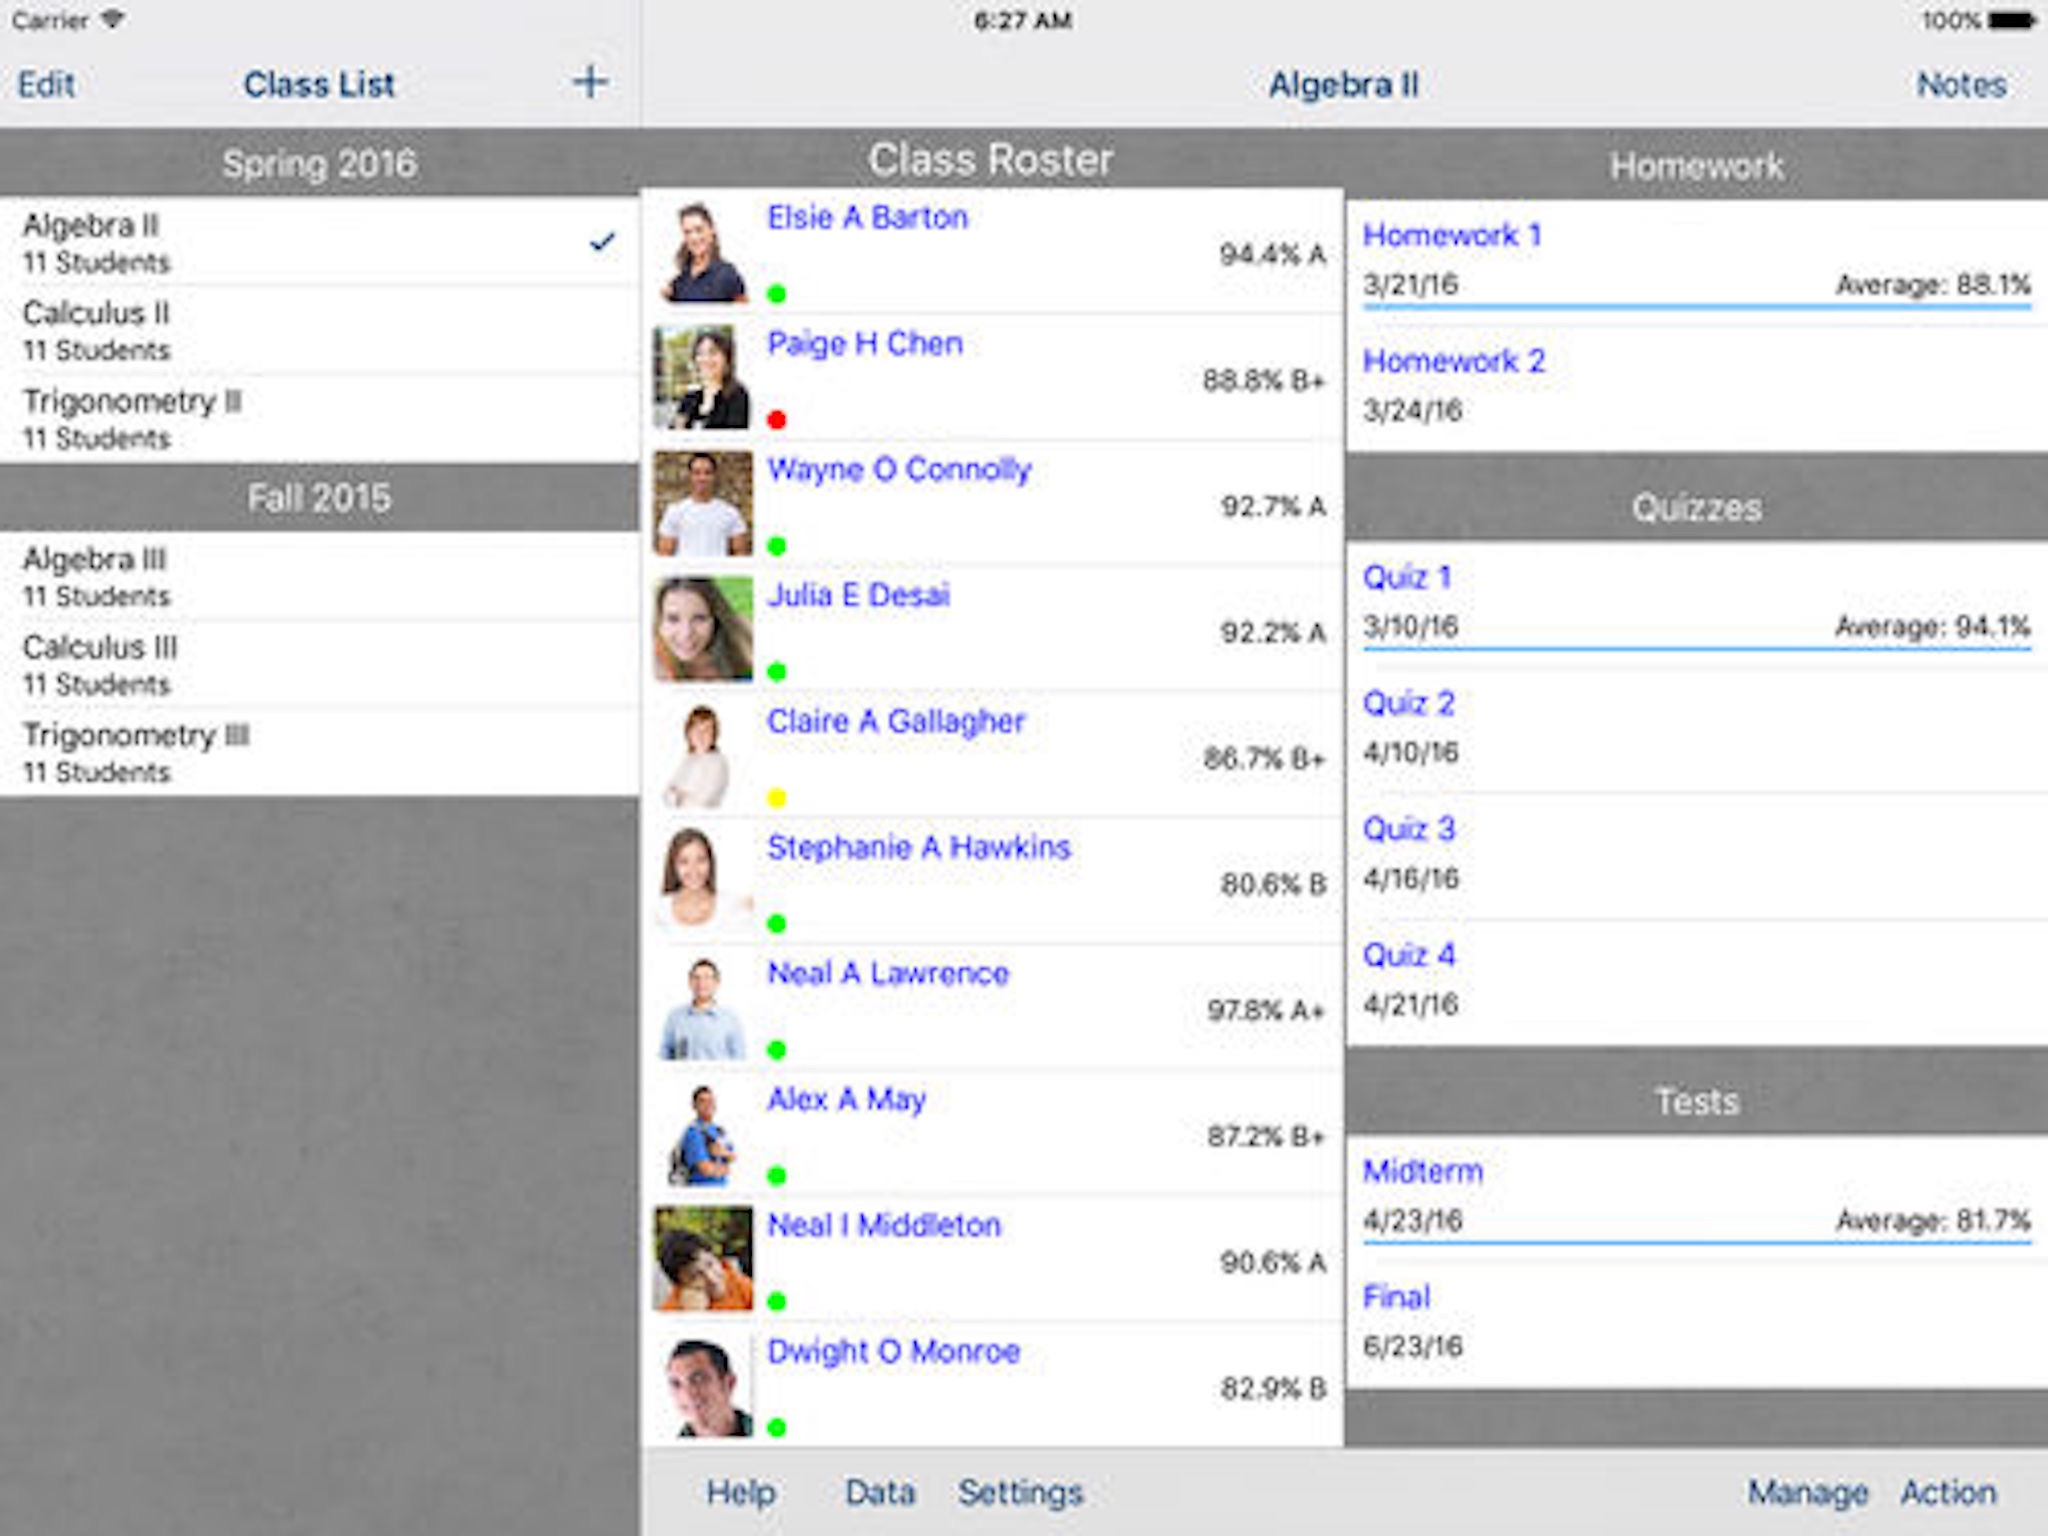Screen dimensions: 2048x1536
Task: Open Neal A Lawrence's student record
Action: 887,973
